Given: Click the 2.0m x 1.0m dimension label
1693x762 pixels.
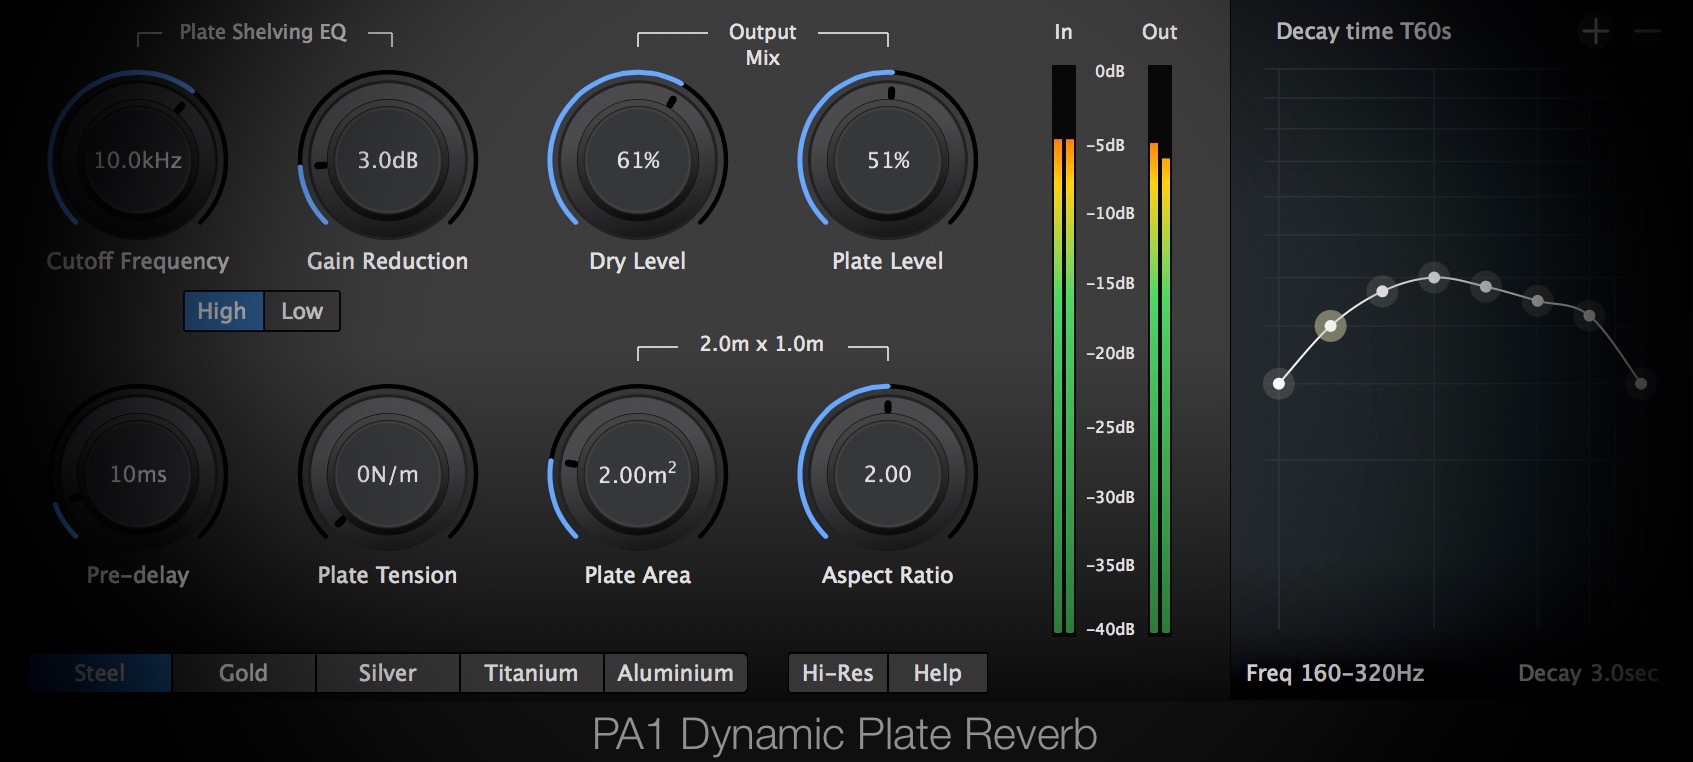Looking at the screenshot, I should (x=762, y=344).
